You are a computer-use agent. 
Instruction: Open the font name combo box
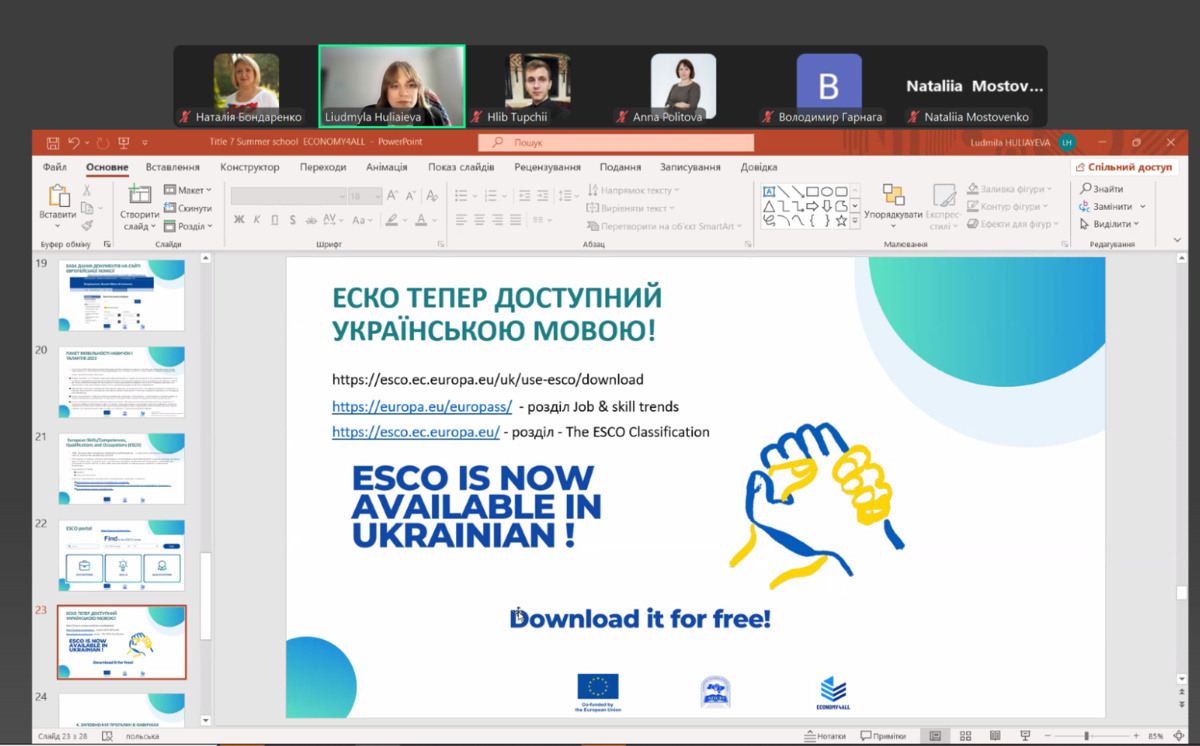tap(289, 196)
